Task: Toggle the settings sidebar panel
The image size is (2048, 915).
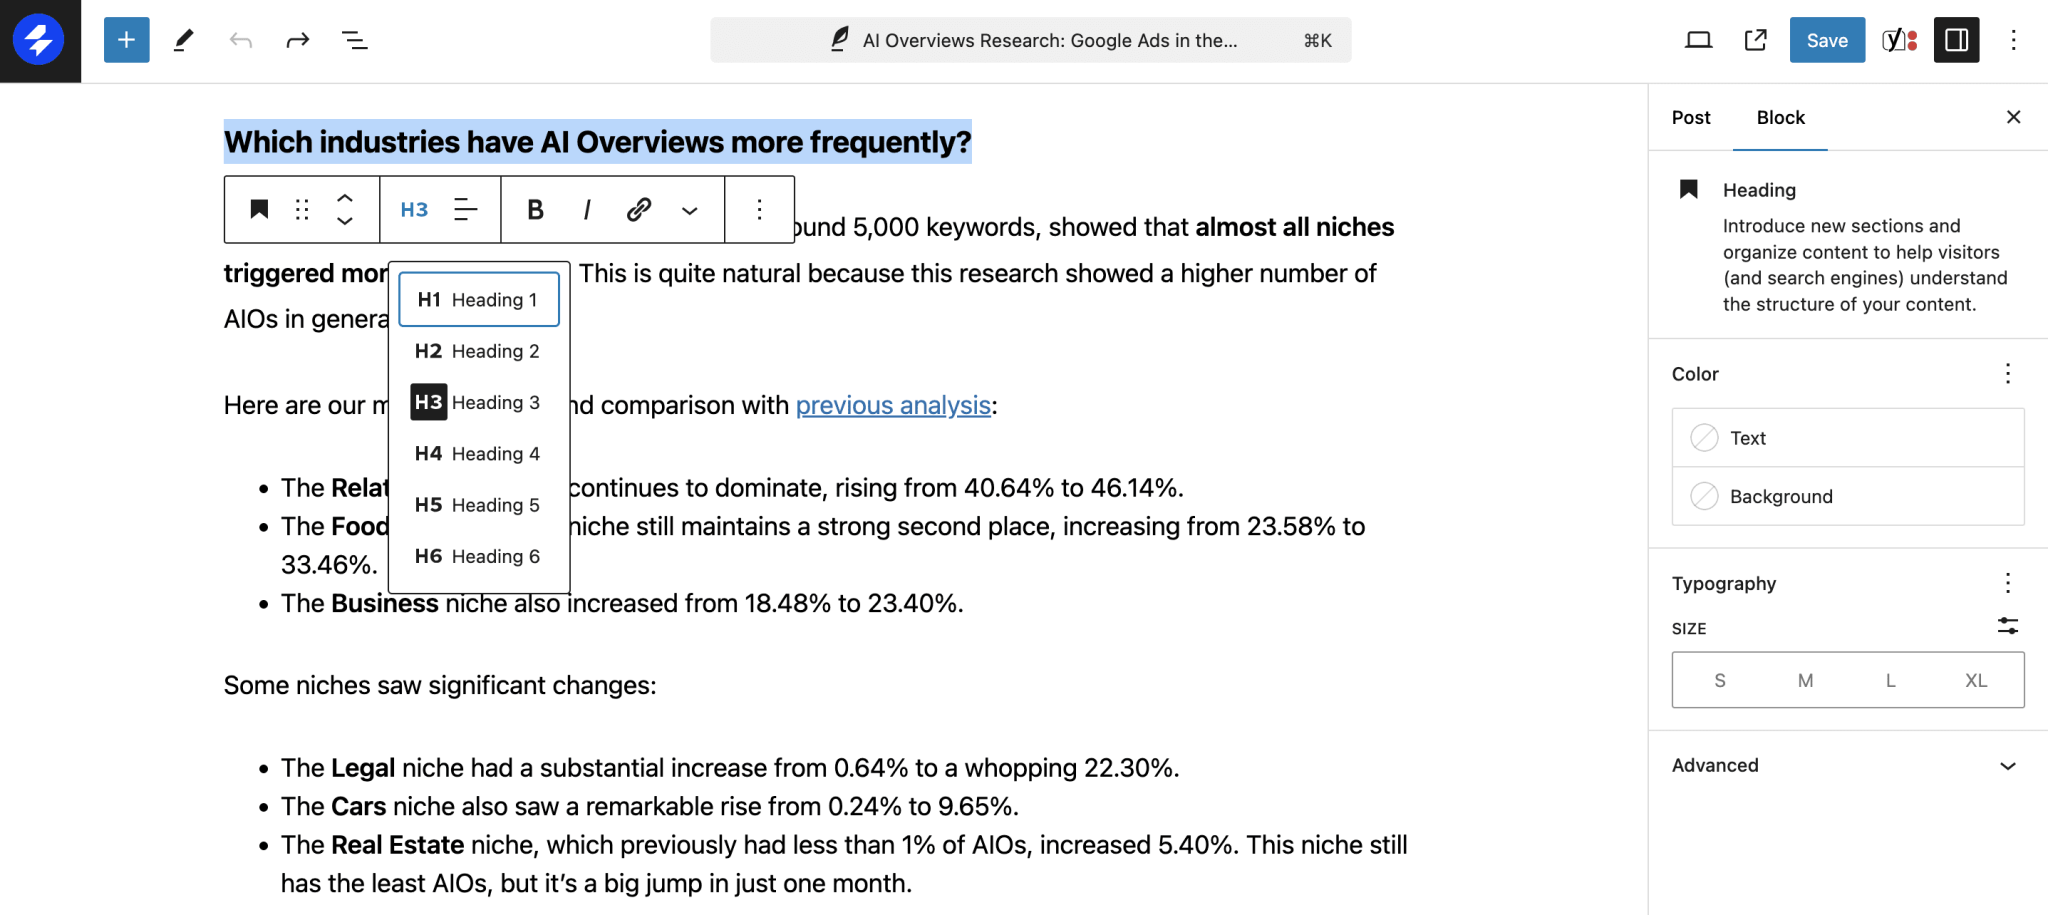Action: tap(1956, 40)
